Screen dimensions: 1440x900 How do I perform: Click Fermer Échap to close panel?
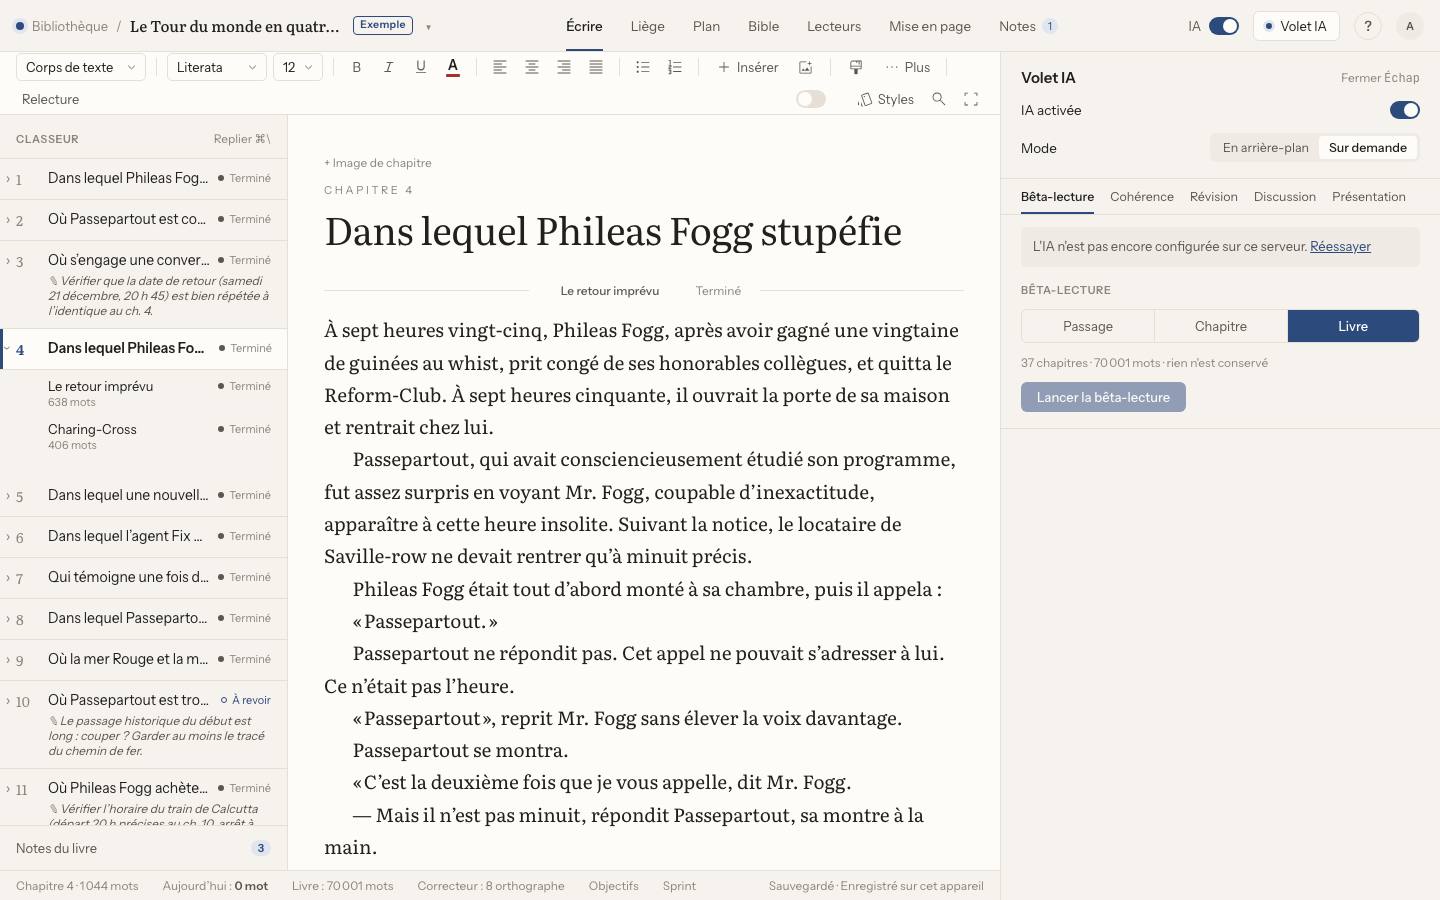1380,77
